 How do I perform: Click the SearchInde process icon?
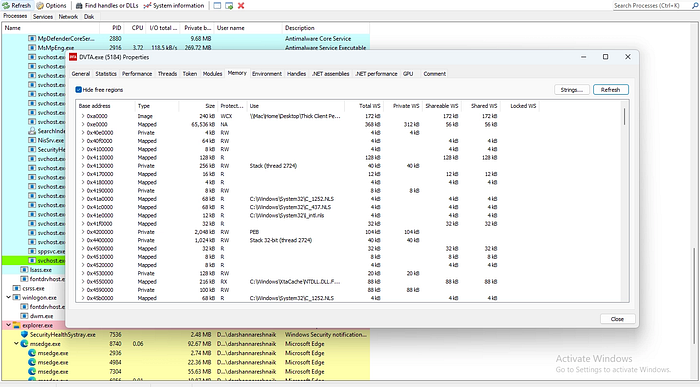(x=32, y=131)
